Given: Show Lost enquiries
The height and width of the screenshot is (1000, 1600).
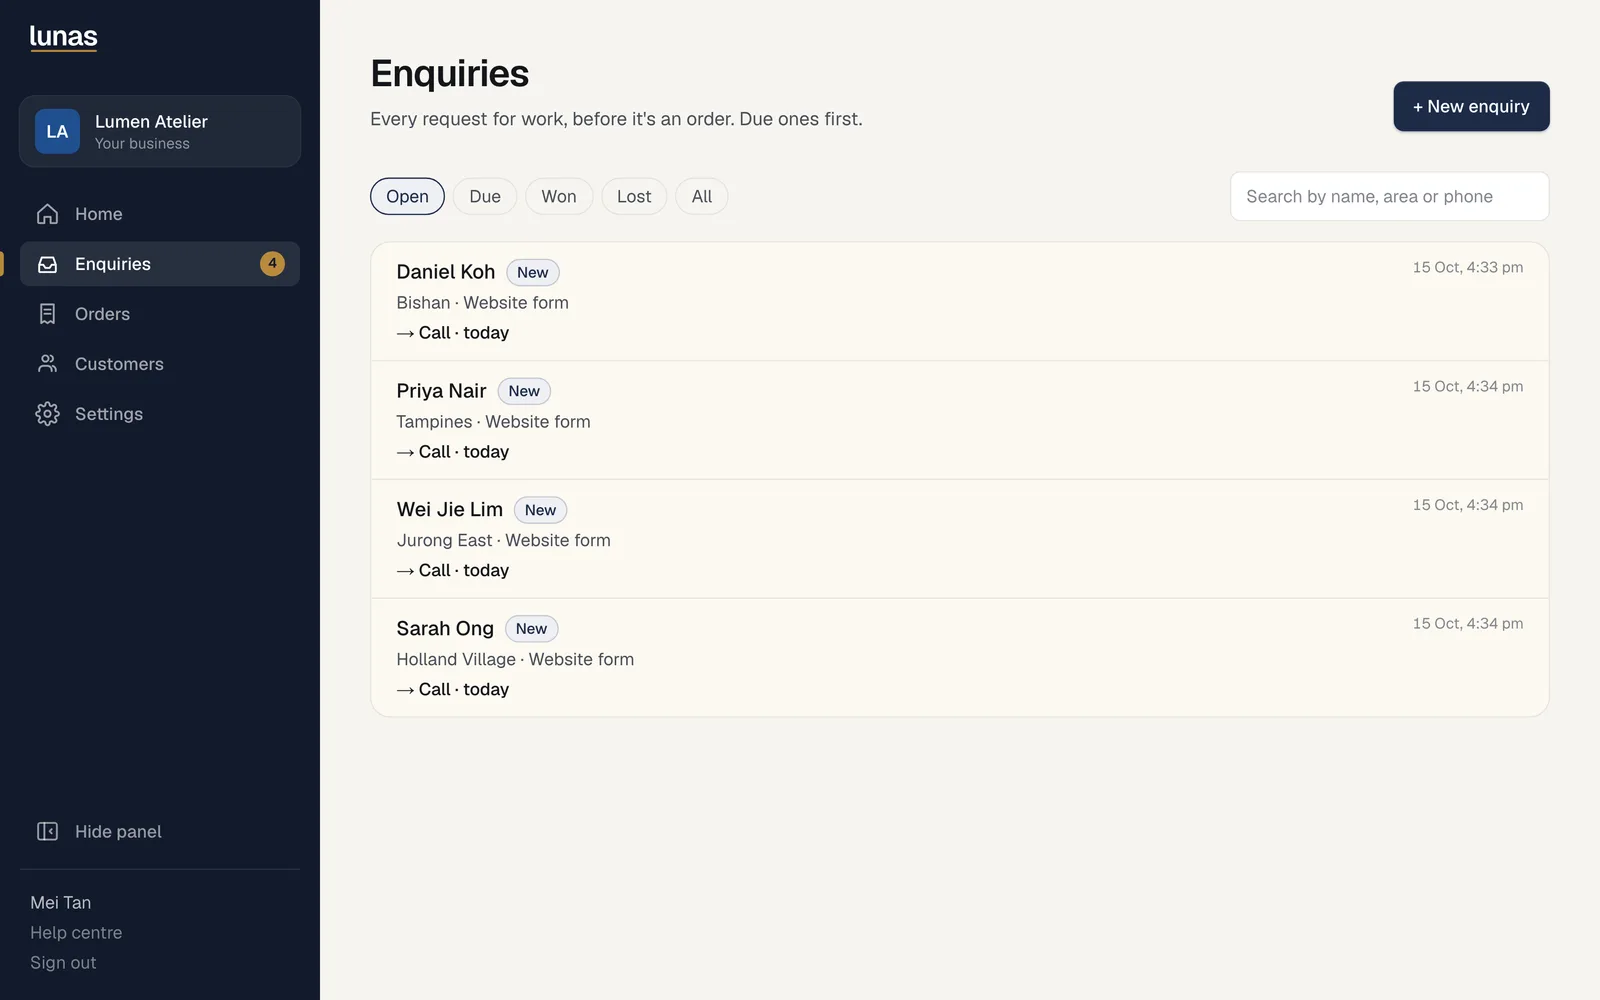Looking at the screenshot, I should pyautogui.click(x=634, y=196).
